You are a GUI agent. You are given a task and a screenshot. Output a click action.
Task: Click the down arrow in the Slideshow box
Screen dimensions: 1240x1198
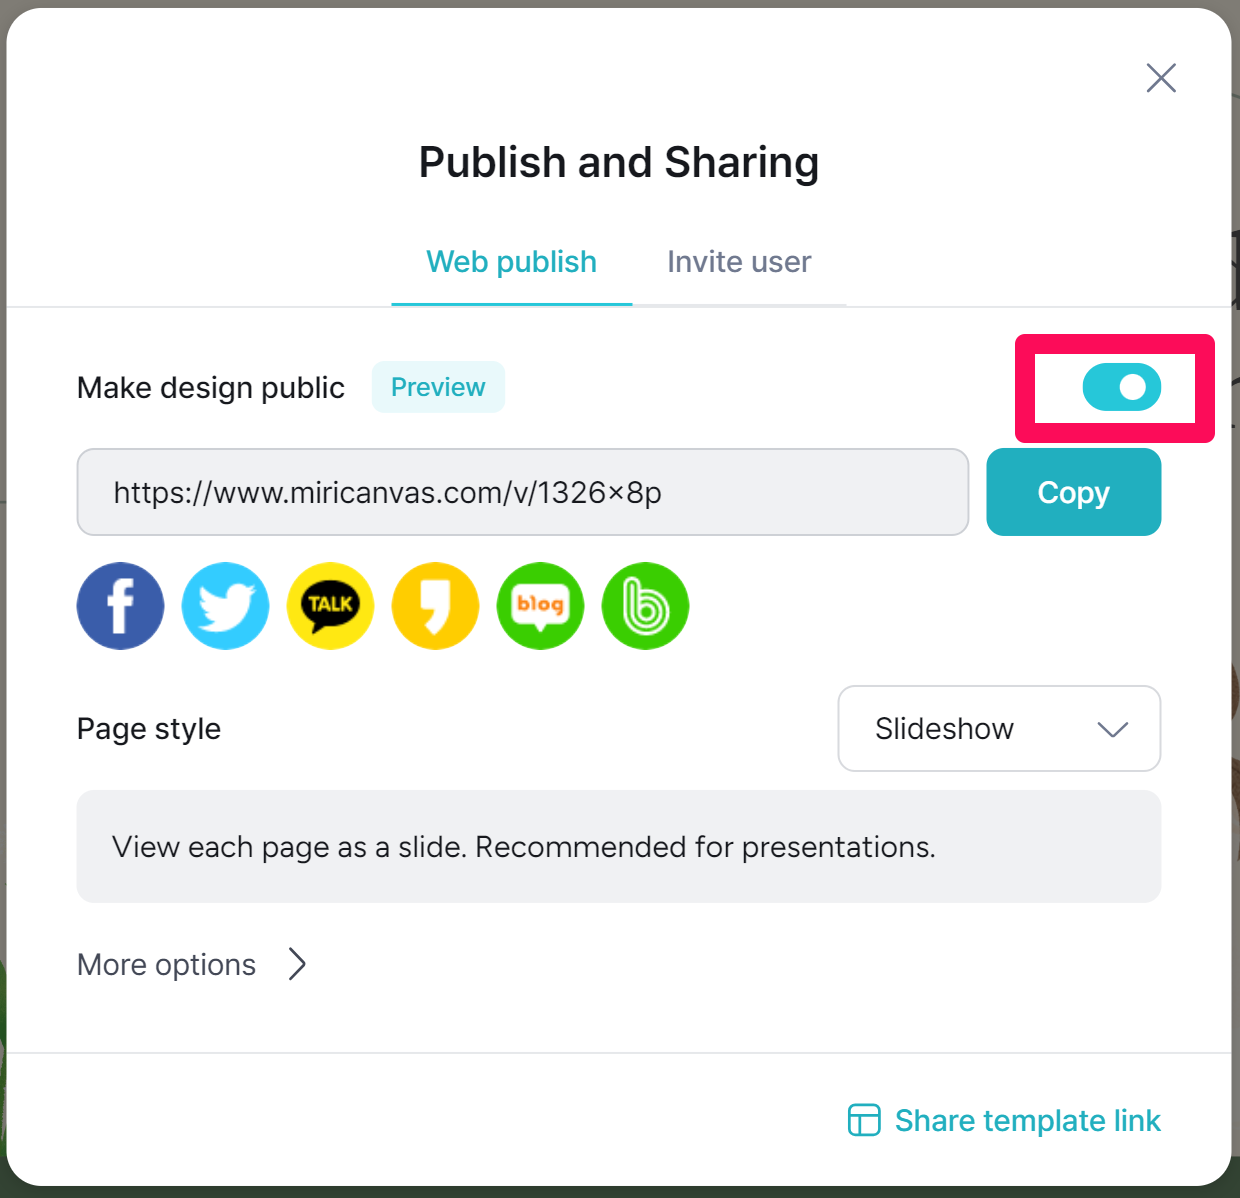[1113, 729]
